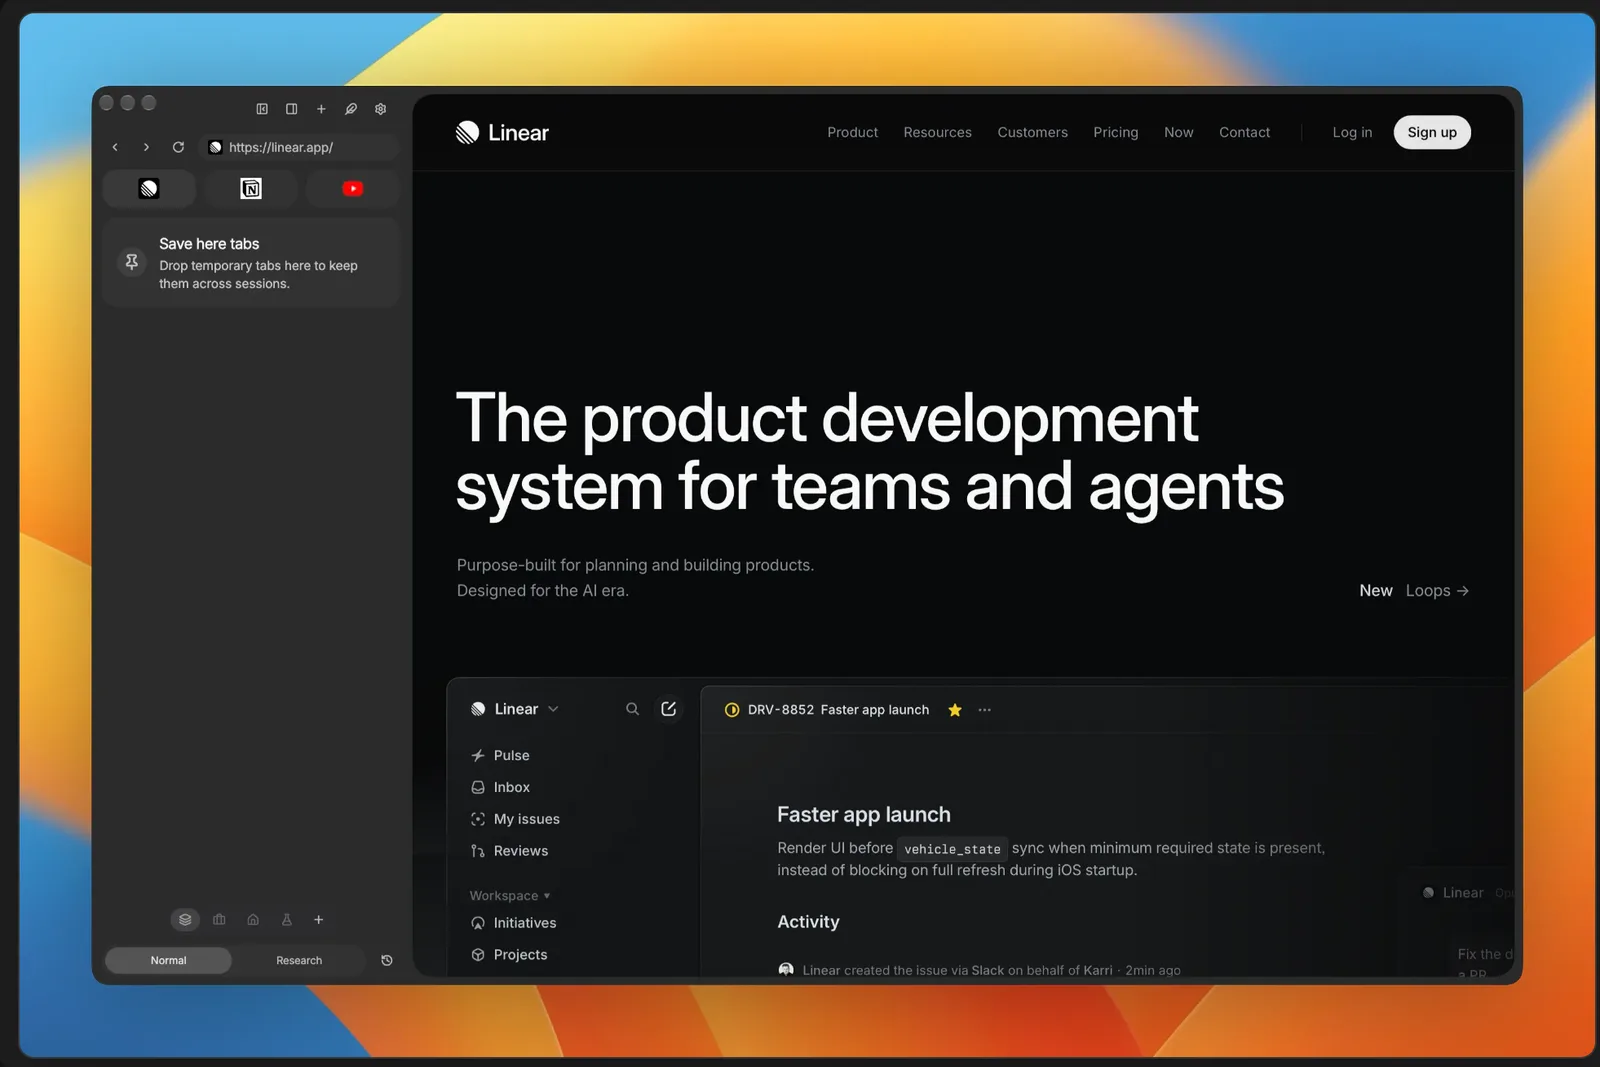Open the pinned Linear tab
Screen dimensions: 1600x1067
coord(149,188)
